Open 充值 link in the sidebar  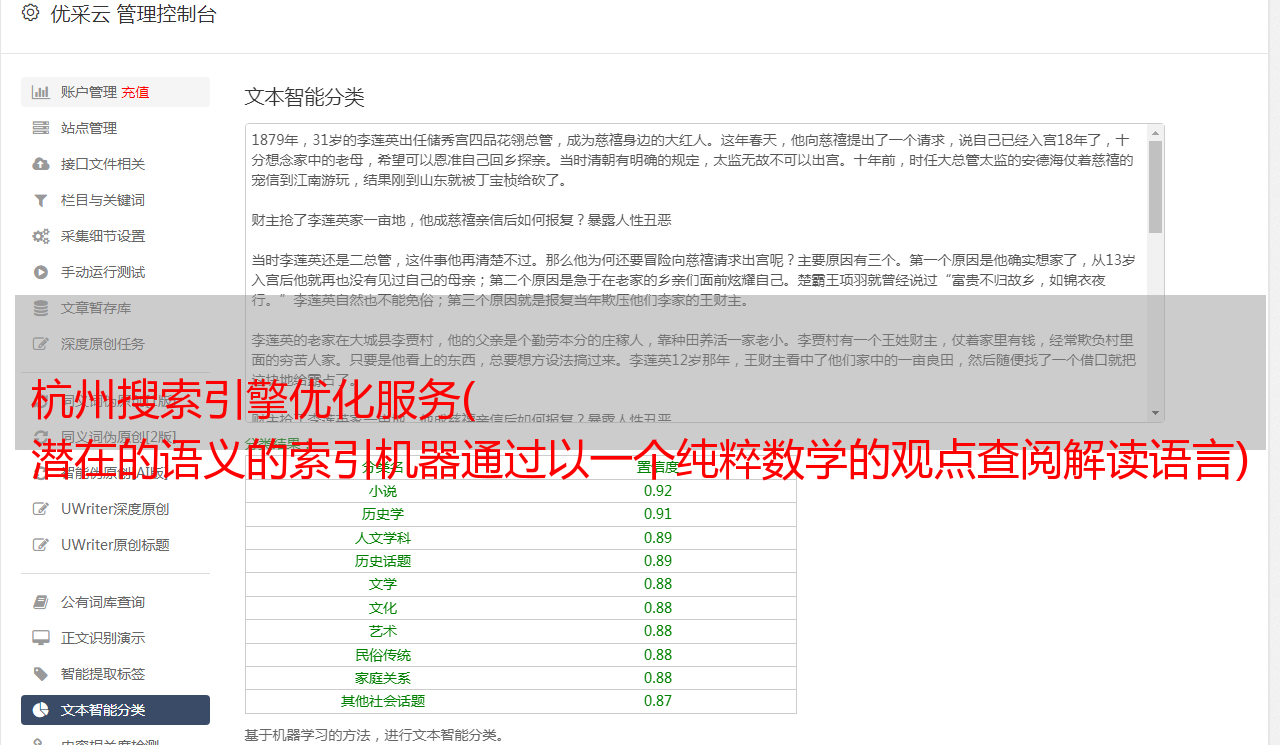[135, 92]
